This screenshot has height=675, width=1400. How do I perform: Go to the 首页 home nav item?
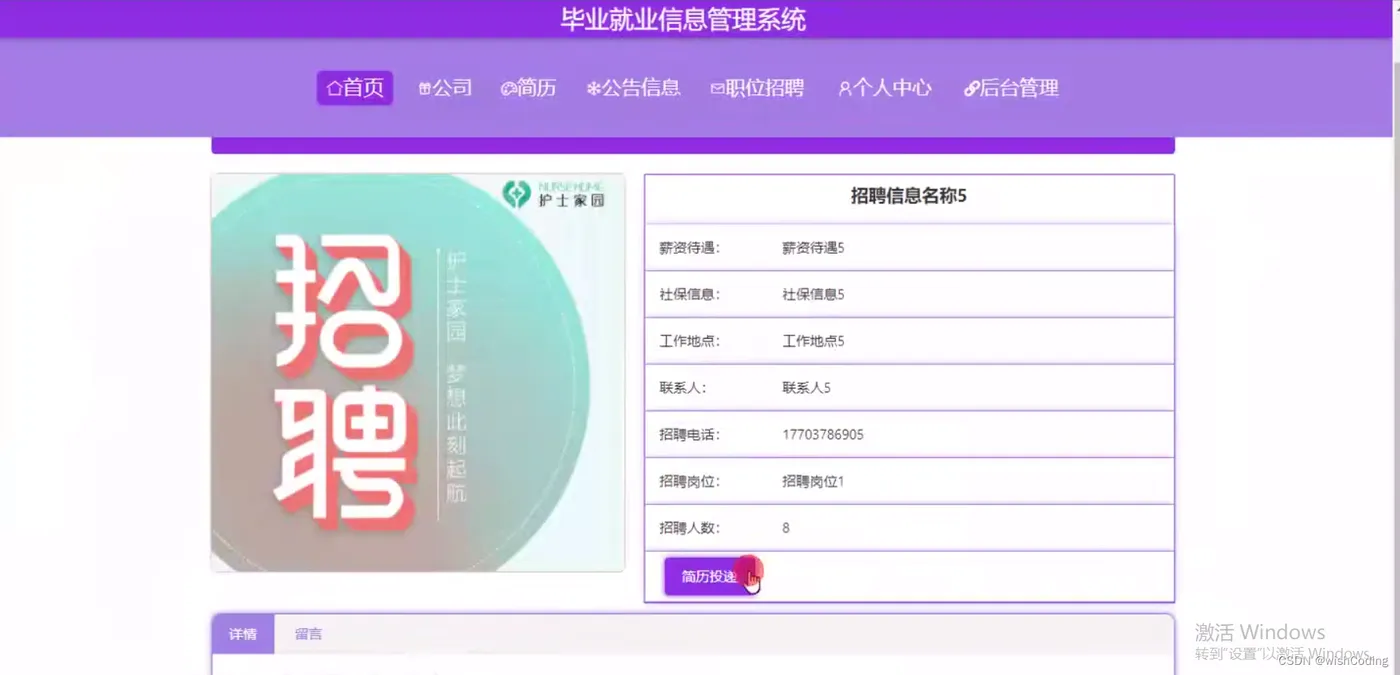tap(355, 88)
